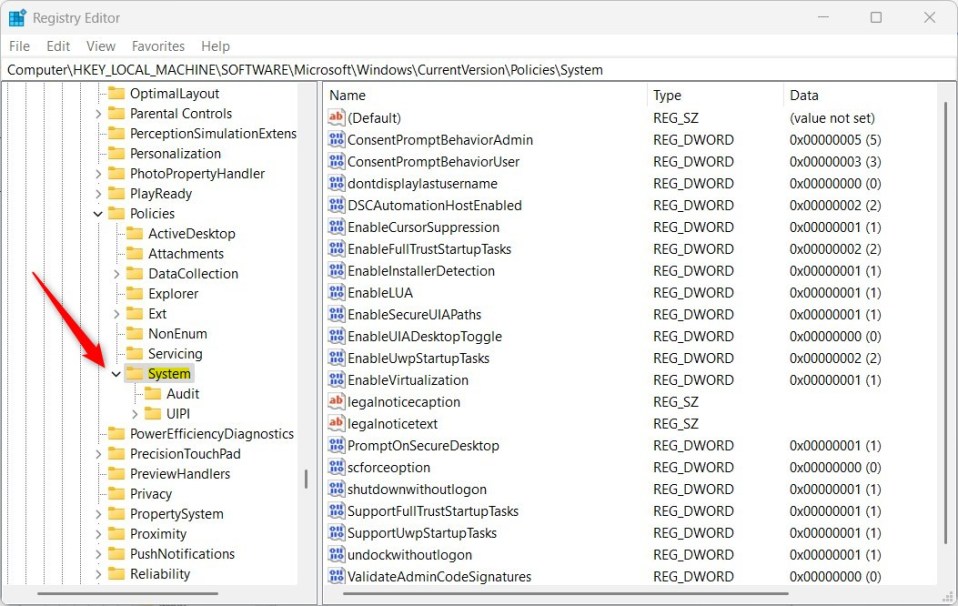Image resolution: width=958 pixels, height=606 pixels.
Task: Open the Help menu
Action: 216,46
